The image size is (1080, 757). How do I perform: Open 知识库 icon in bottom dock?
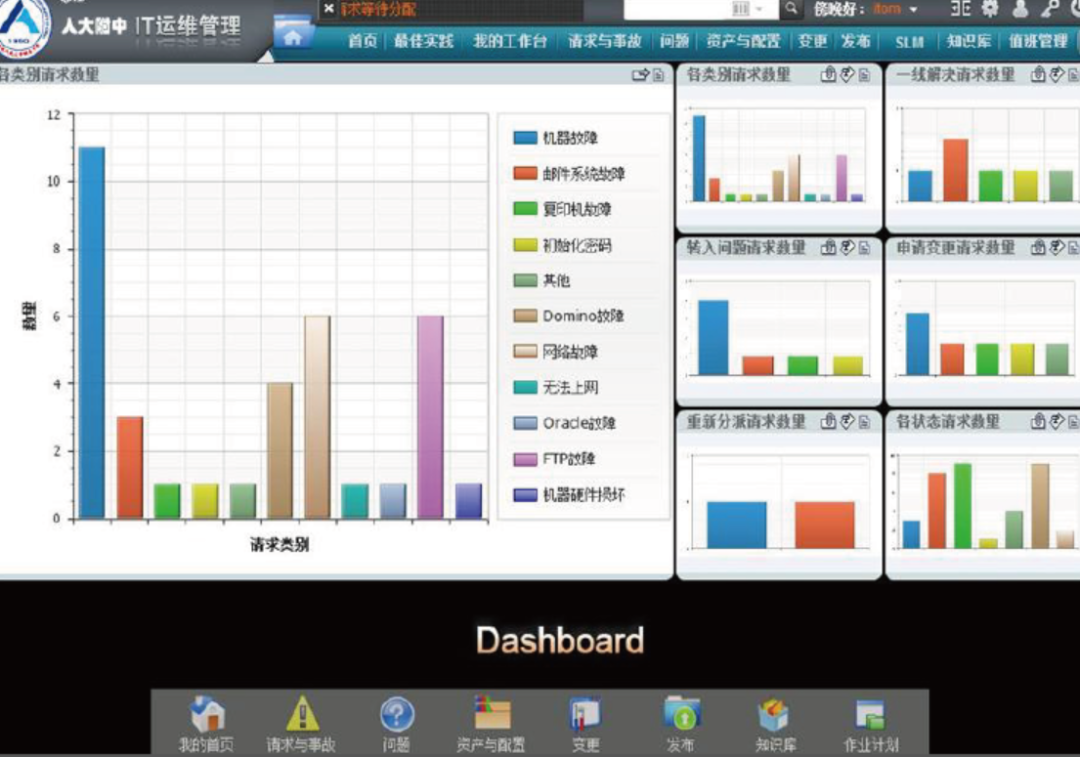click(x=774, y=715)
